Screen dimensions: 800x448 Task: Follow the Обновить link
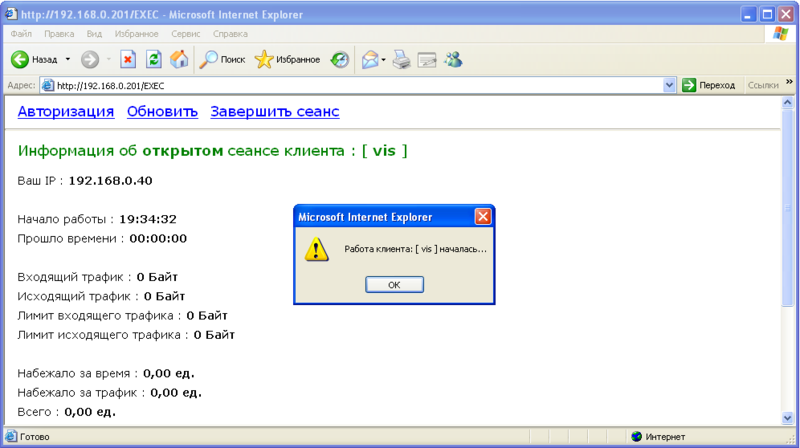pos(162,111)
